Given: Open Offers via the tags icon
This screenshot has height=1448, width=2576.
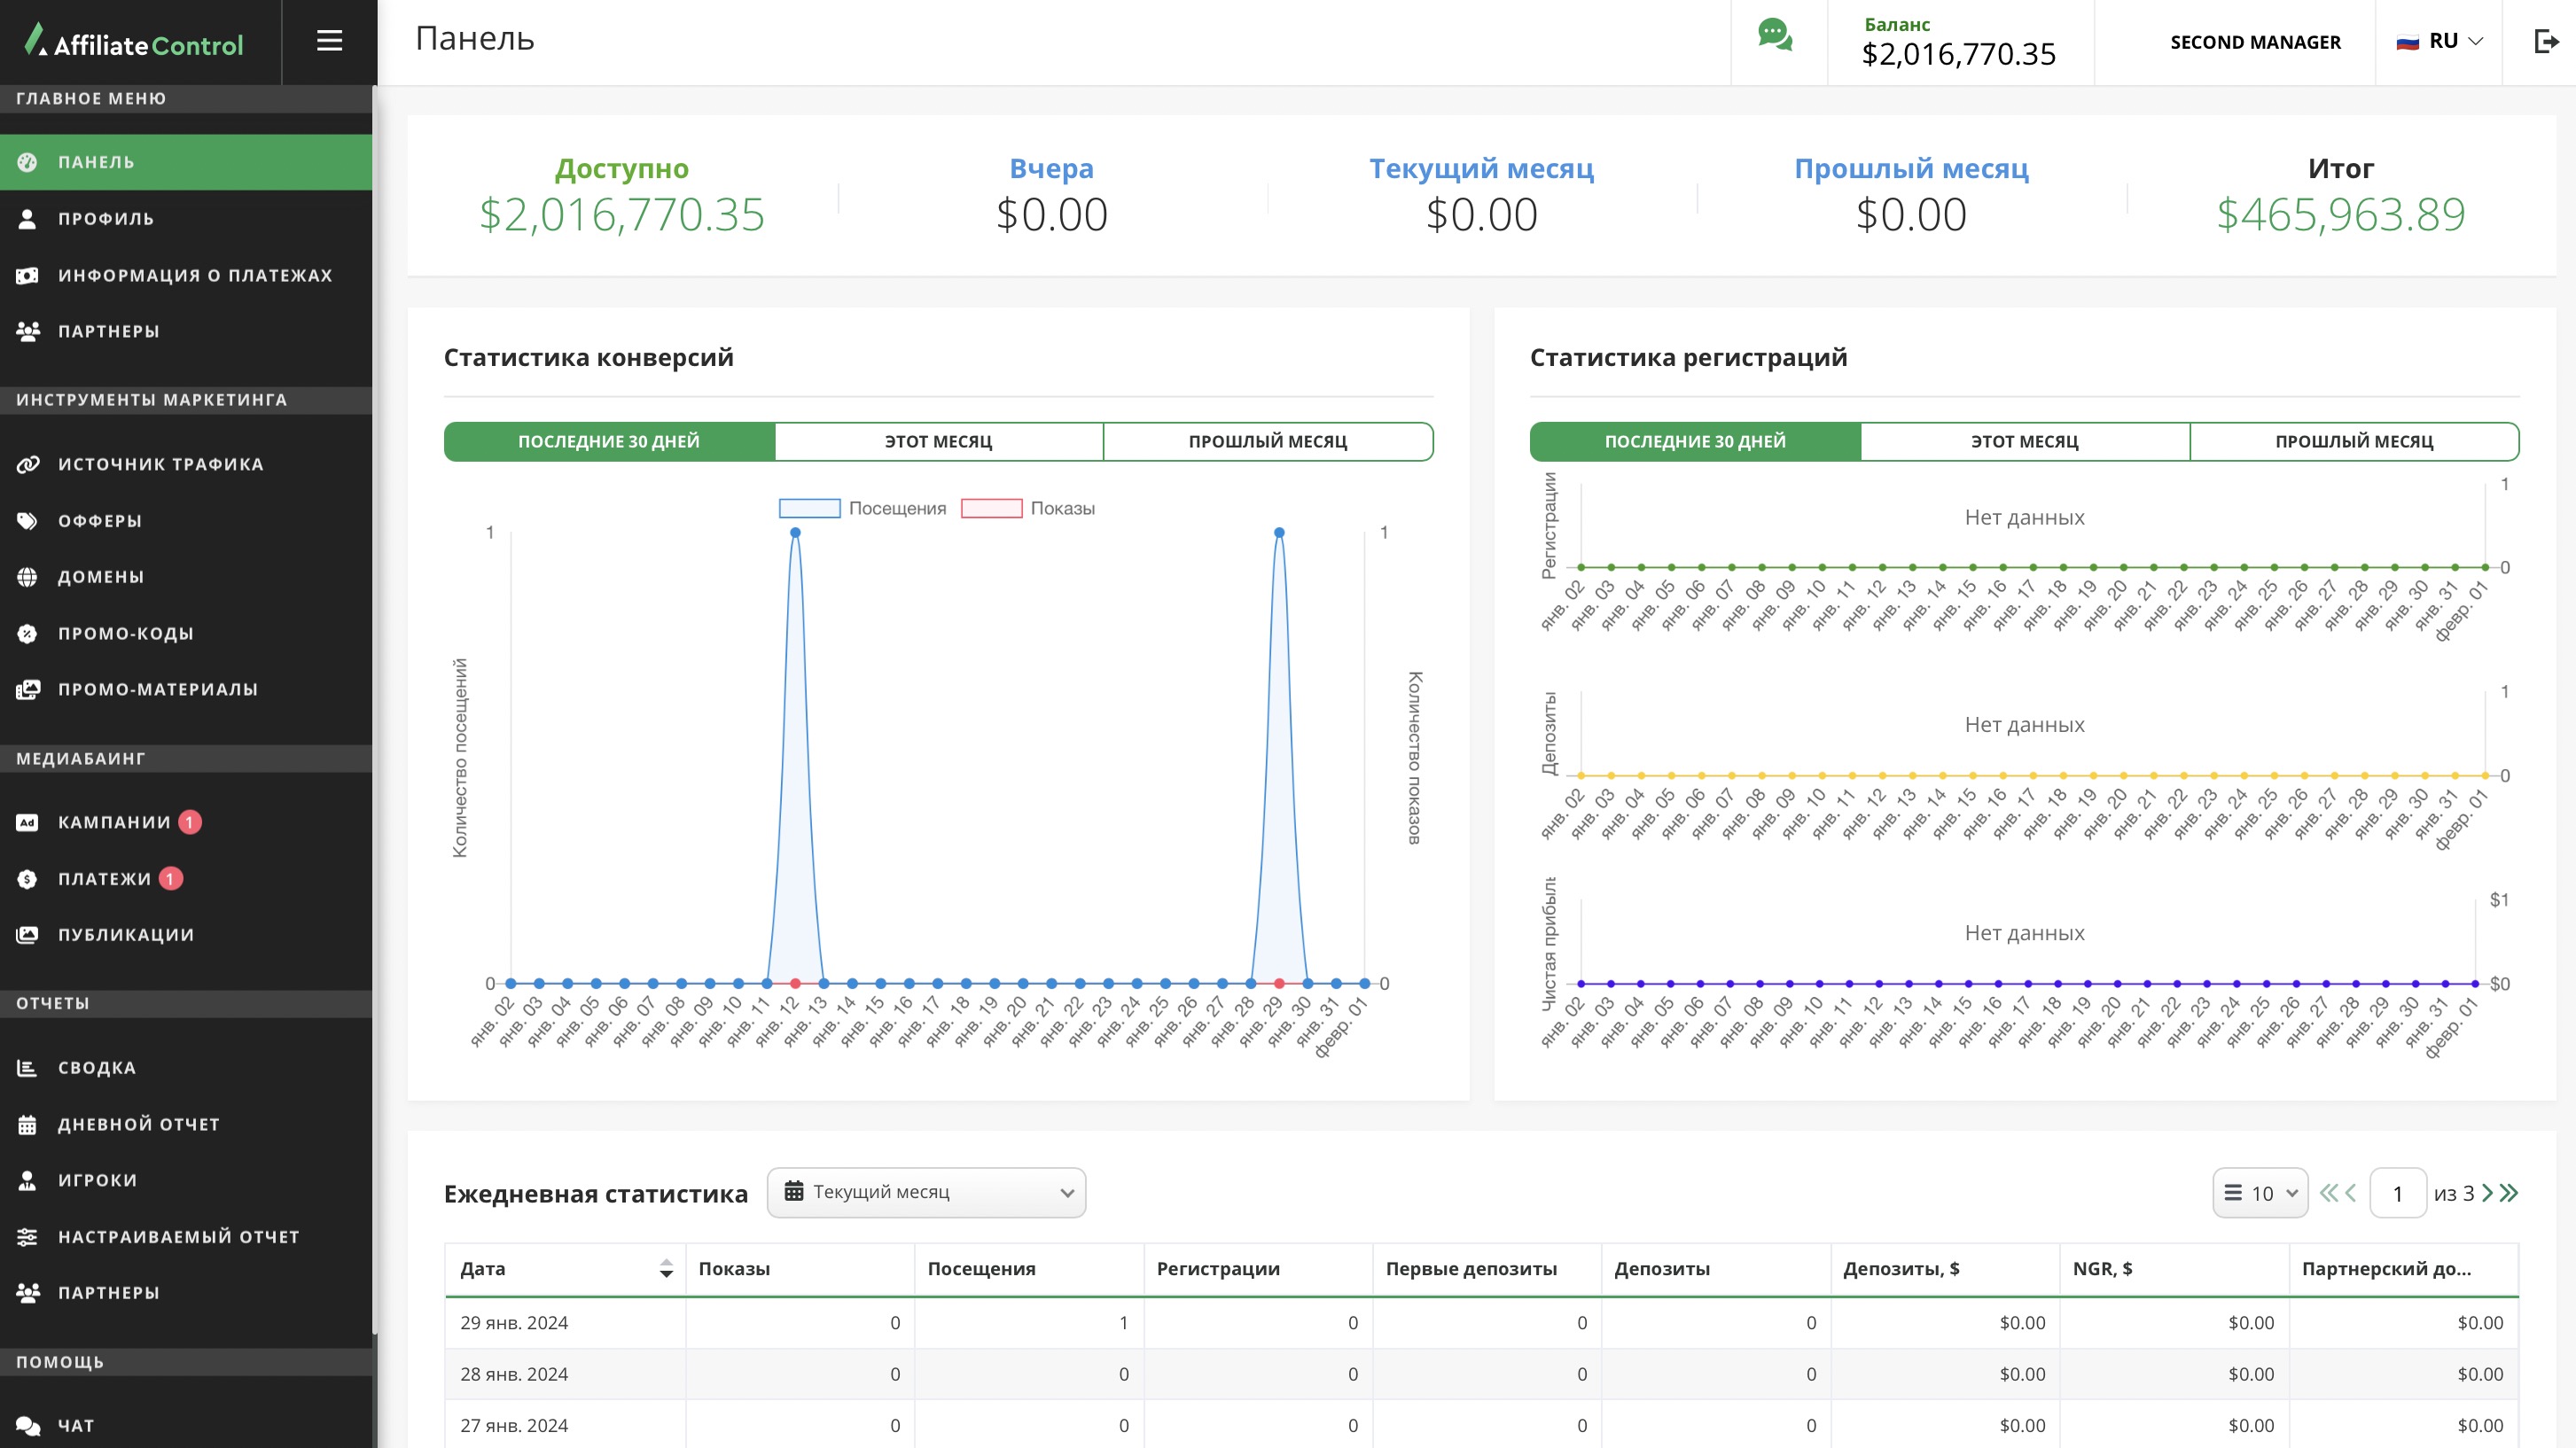Looking at the screenshot, I should pos(27,521).
